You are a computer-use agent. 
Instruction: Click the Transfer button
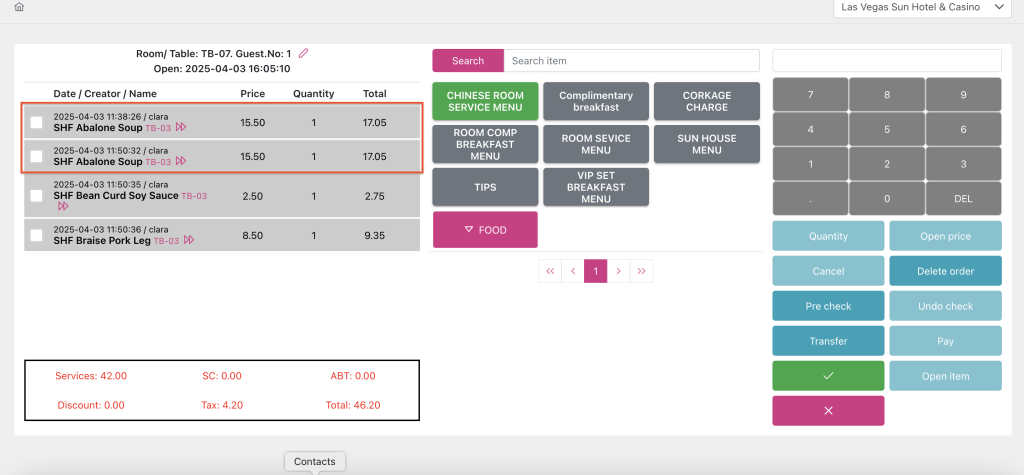coord(827,341)
